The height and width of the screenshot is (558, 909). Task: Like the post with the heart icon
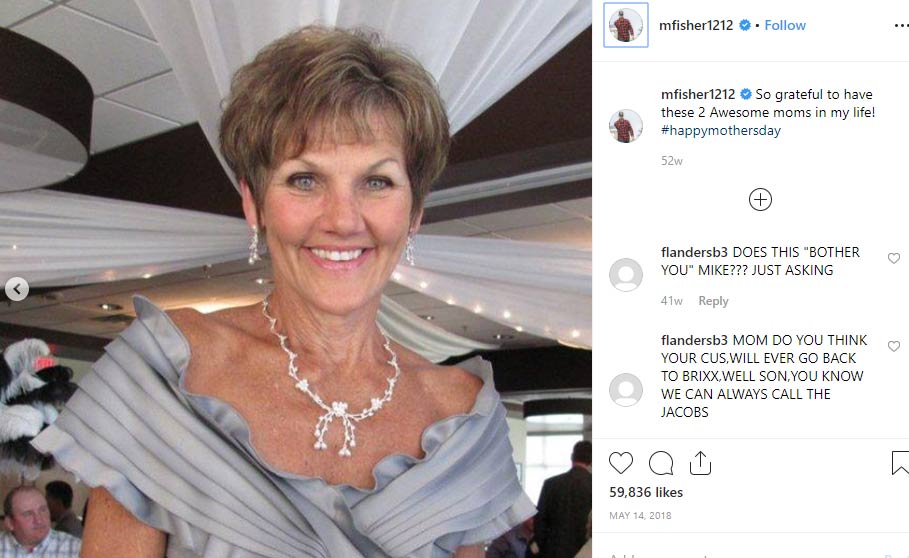(x=621, y=463)
